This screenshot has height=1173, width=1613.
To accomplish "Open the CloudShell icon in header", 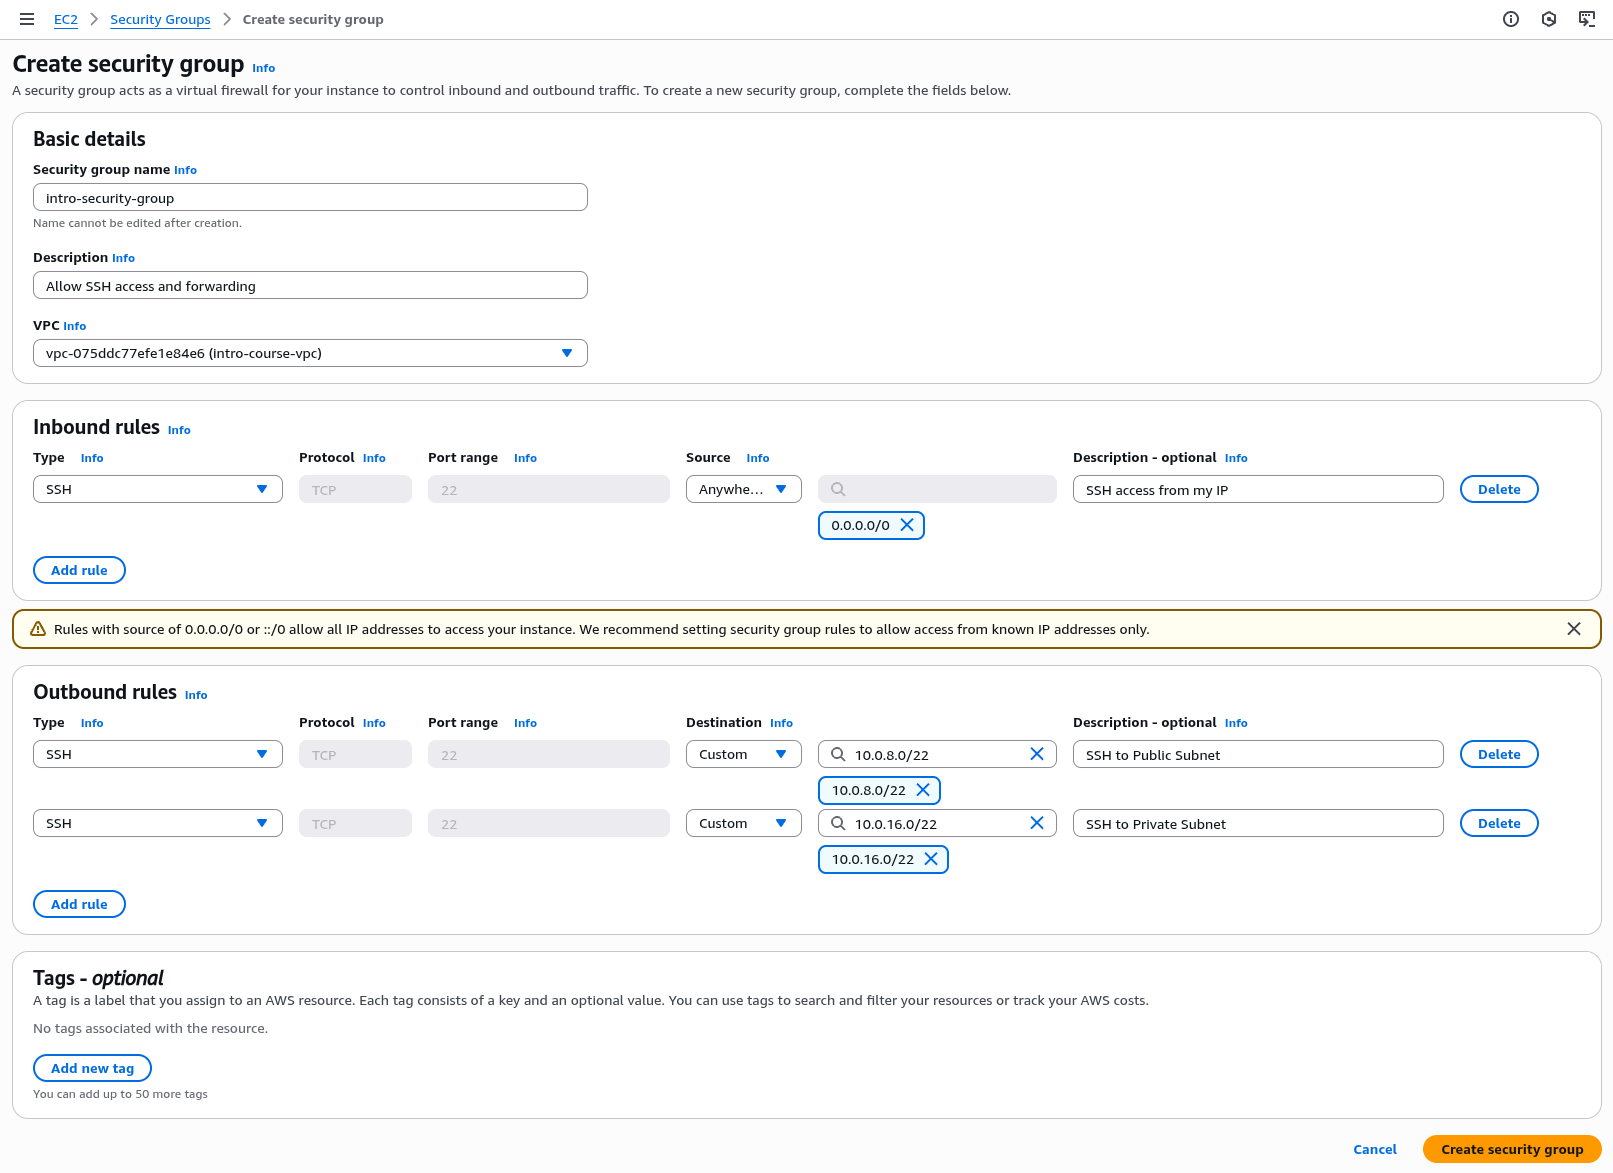I will pyautogui.click(x=1587, y=19).
